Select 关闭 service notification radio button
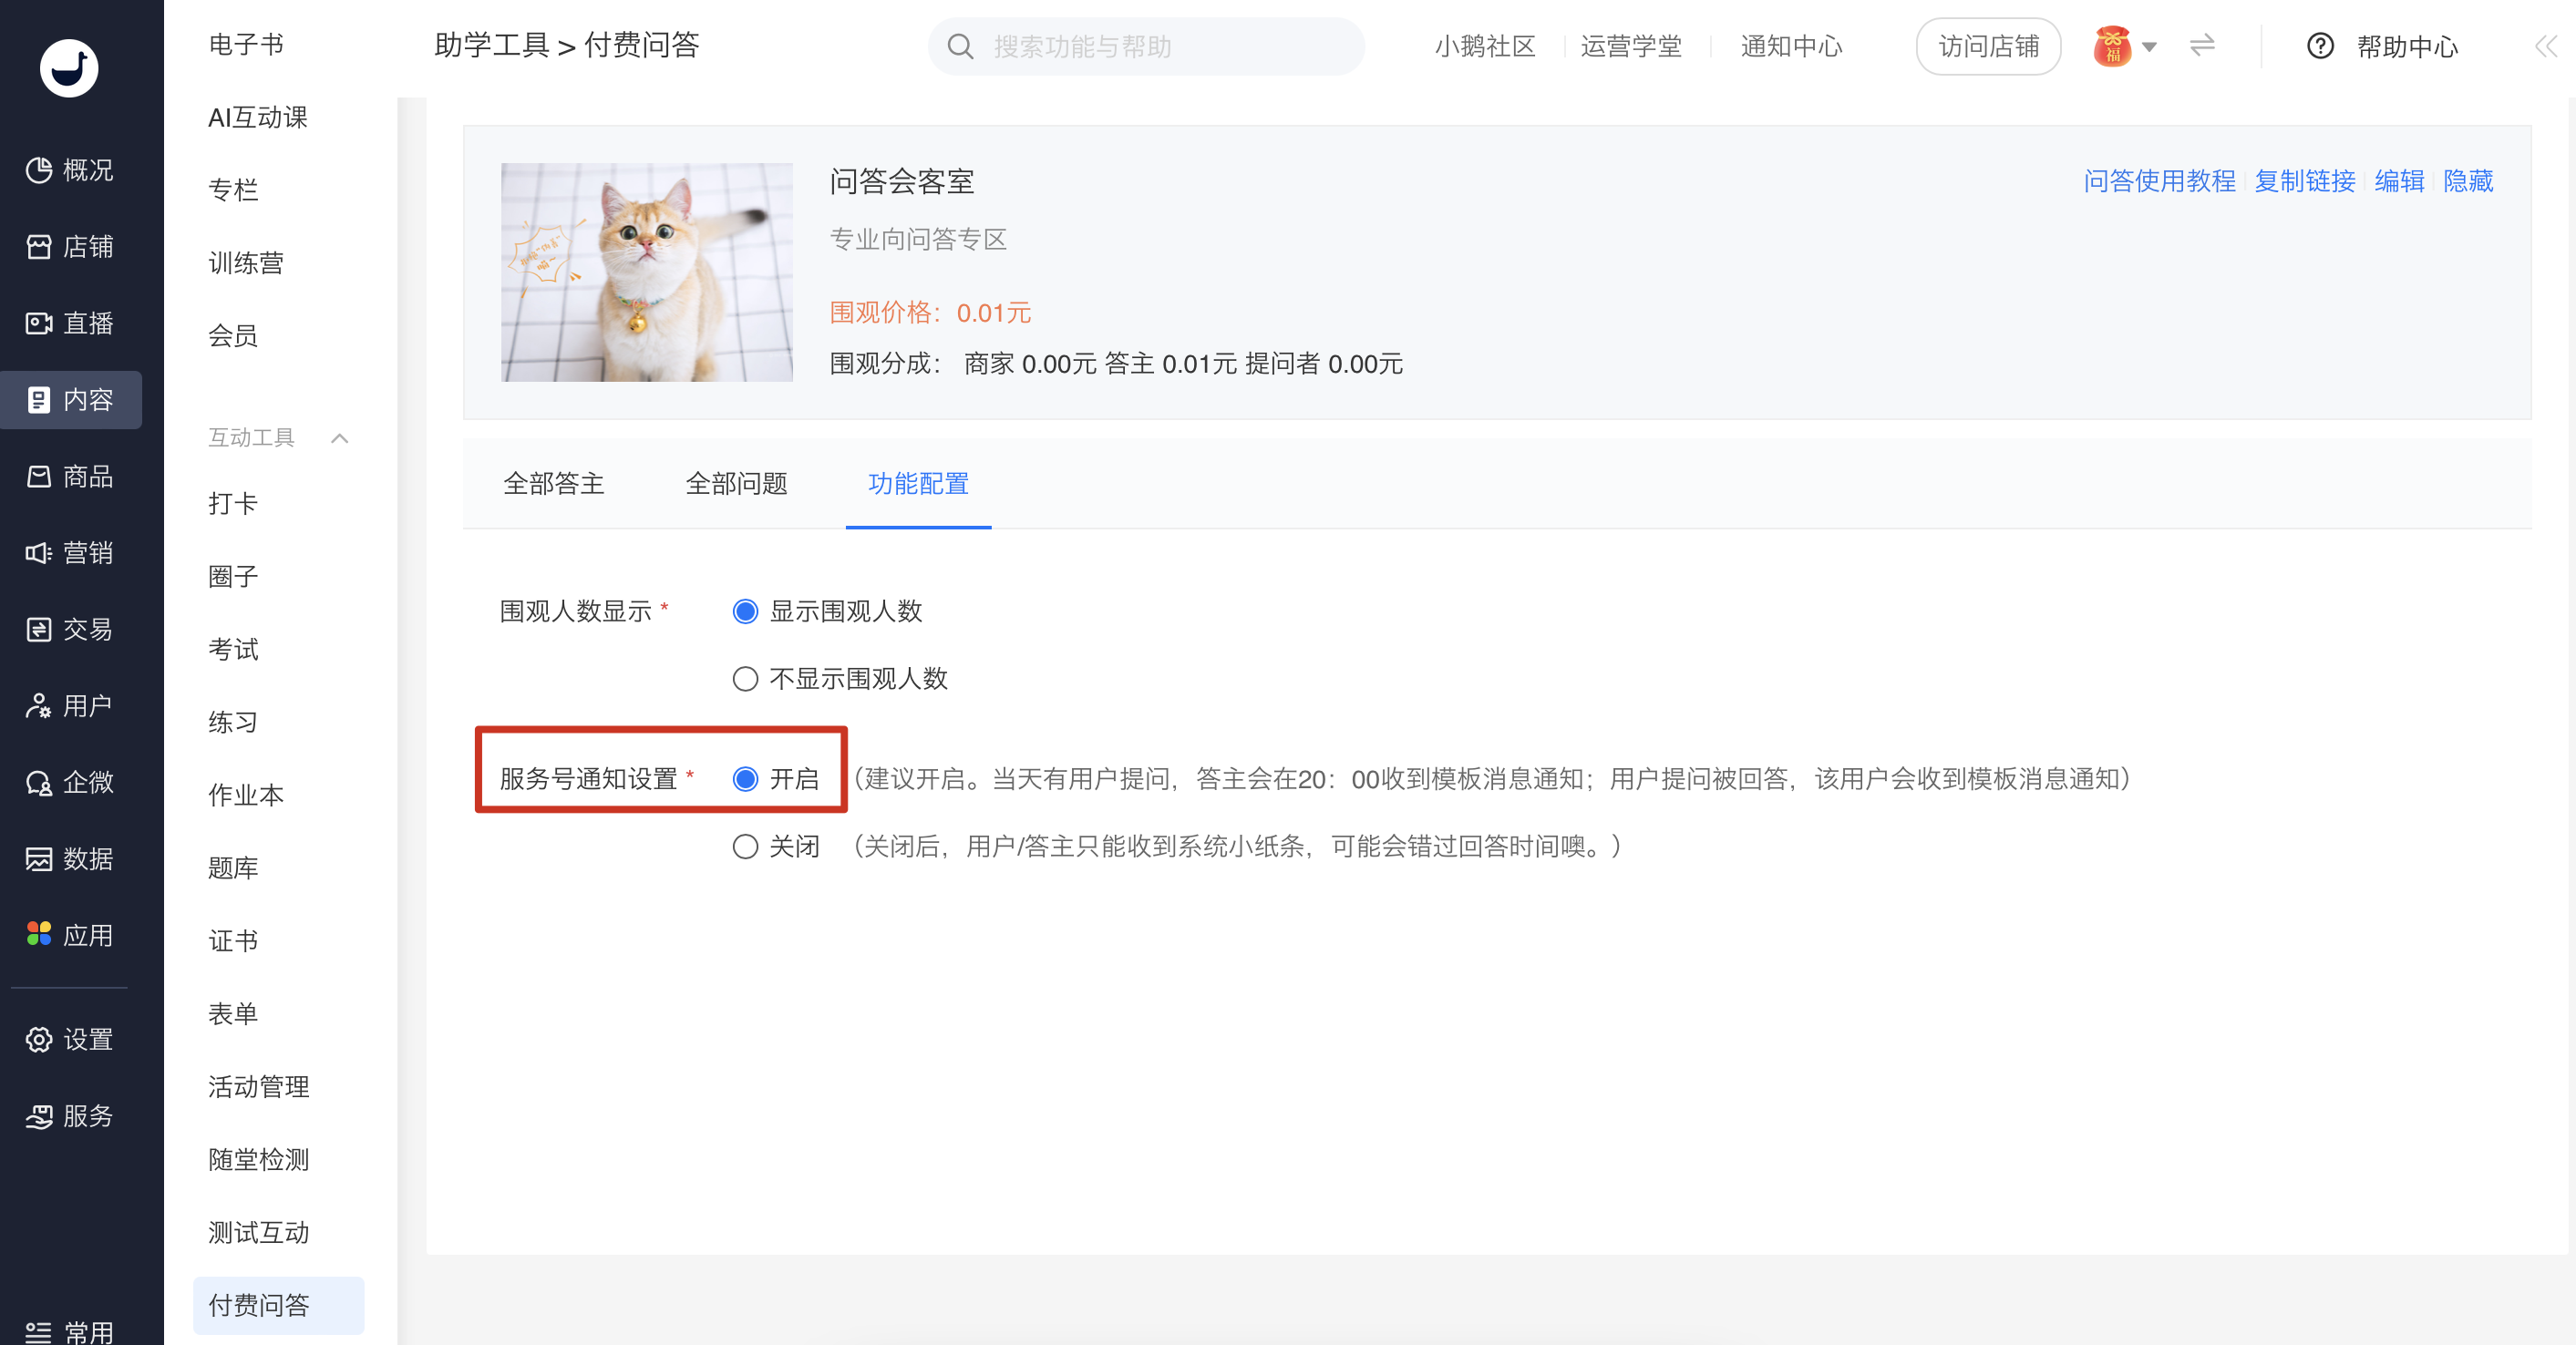Screen dimensions: 2576x1345 pos(745,847)
